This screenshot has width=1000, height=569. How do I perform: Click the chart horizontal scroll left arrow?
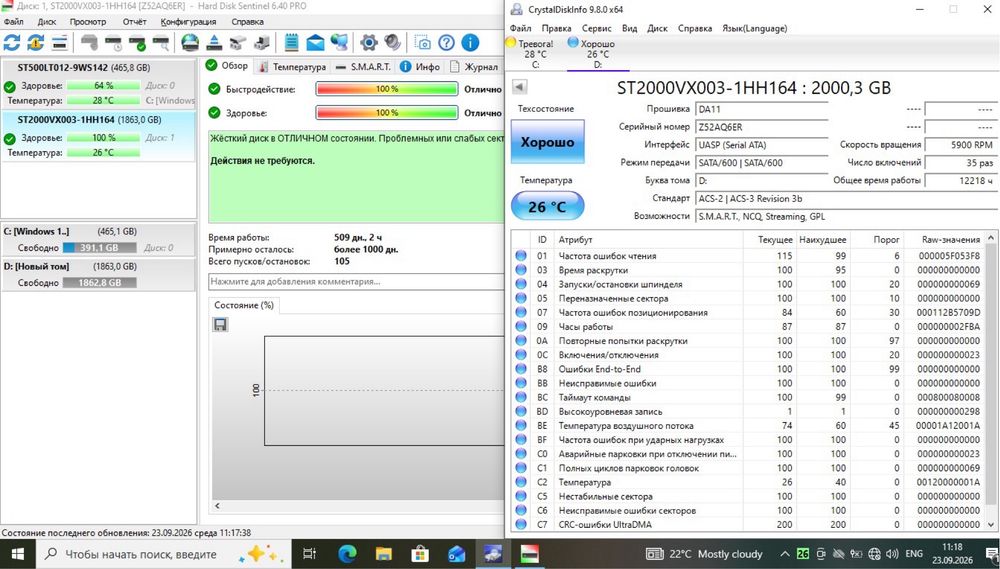[x=217, y=505]
